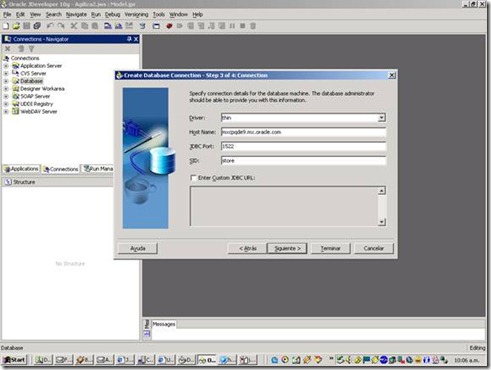
Task: Click the Pause debugger toolbar icon
Action: click(232, 26)
